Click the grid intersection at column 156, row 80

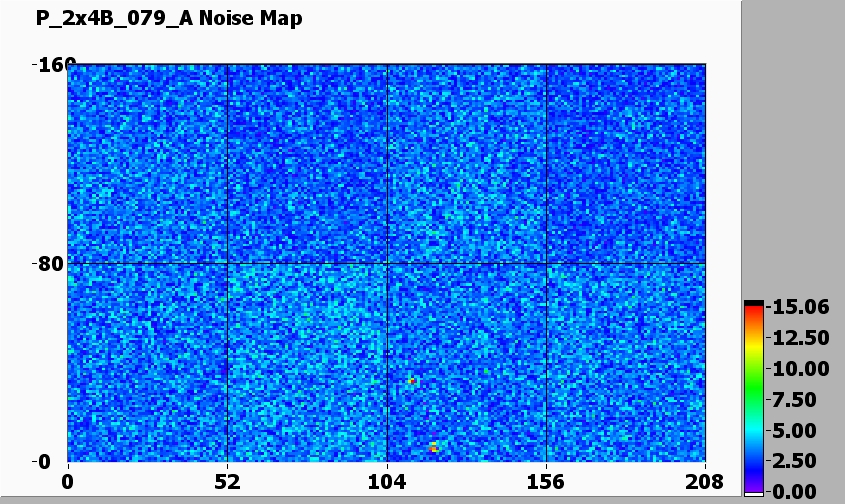(x=546, y=263)
